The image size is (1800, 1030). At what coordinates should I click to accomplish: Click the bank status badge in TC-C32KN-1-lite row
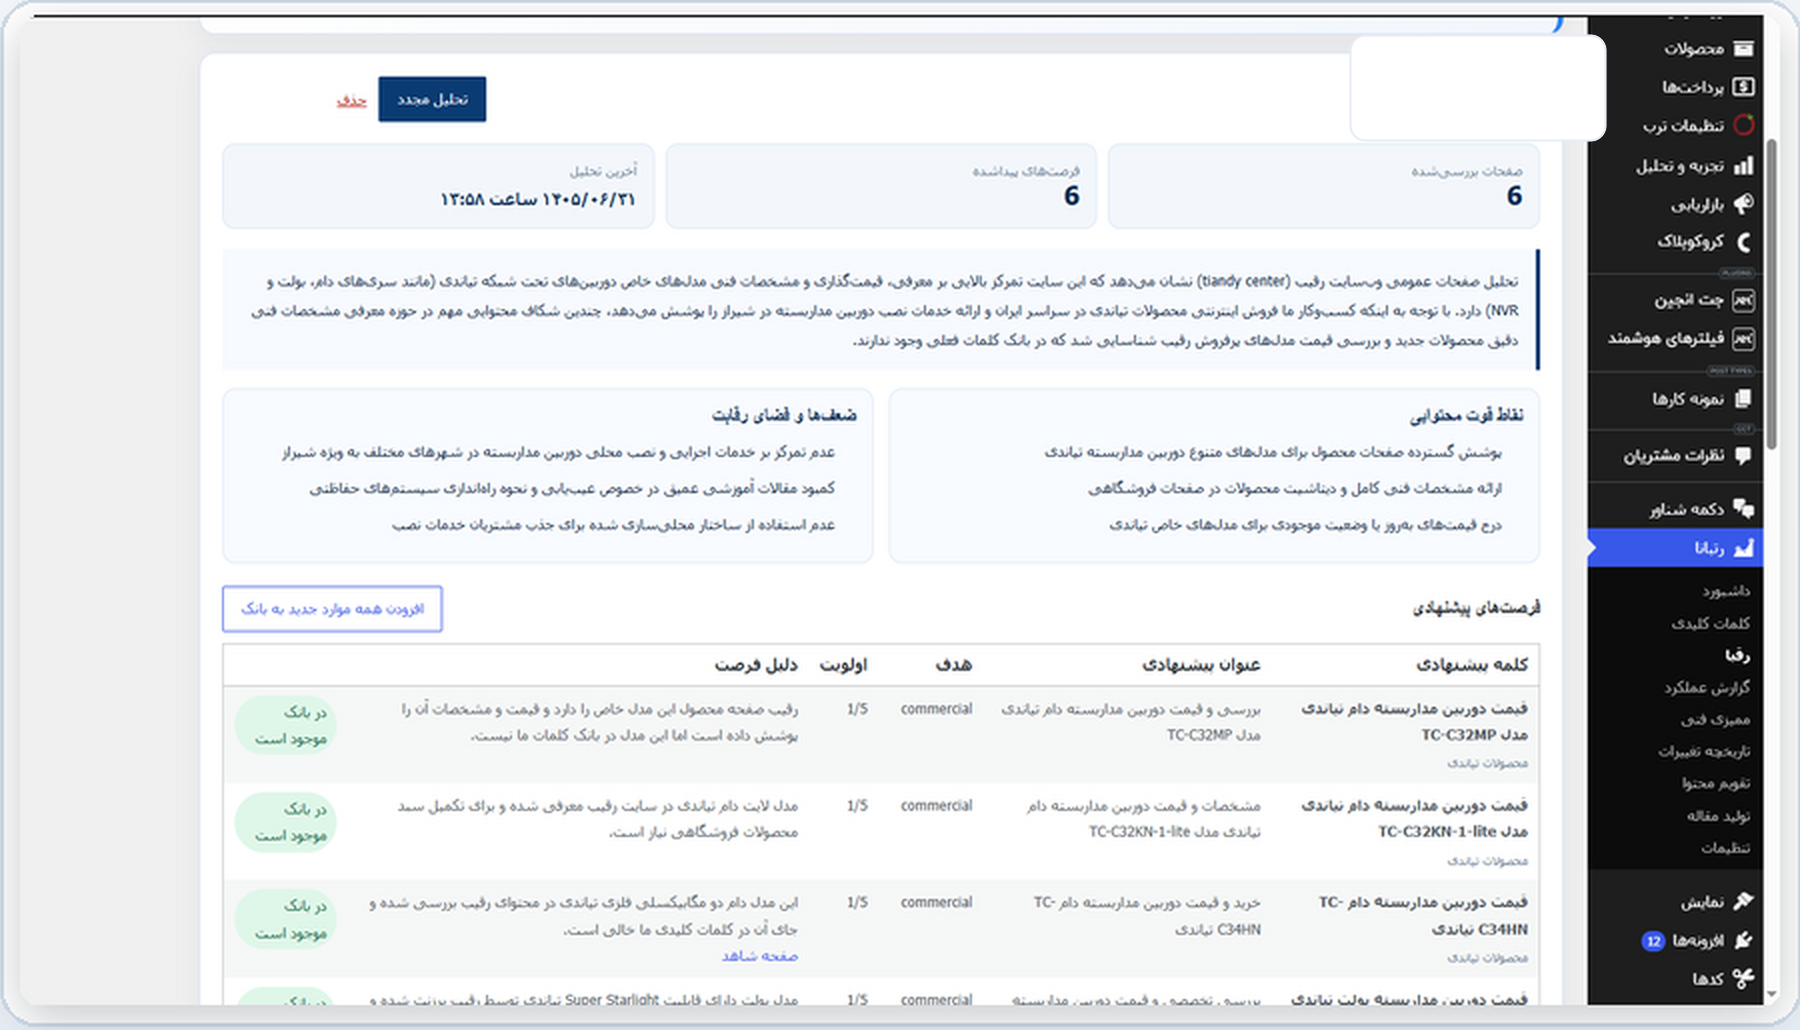pos(286,822)
